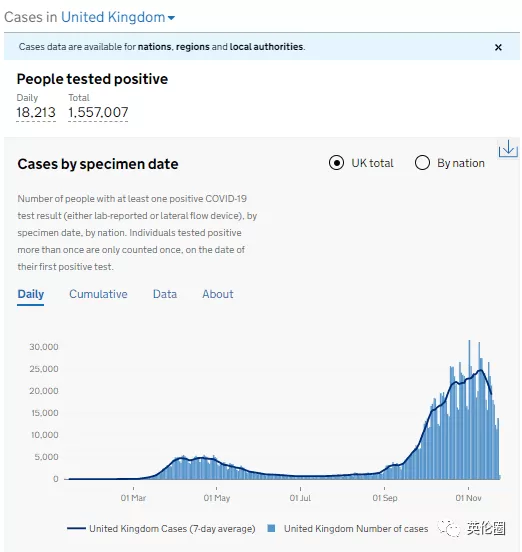Follow the regions link in banner
Image resolution: width=522 pixels, height=552 pixels.
[193, 47]
